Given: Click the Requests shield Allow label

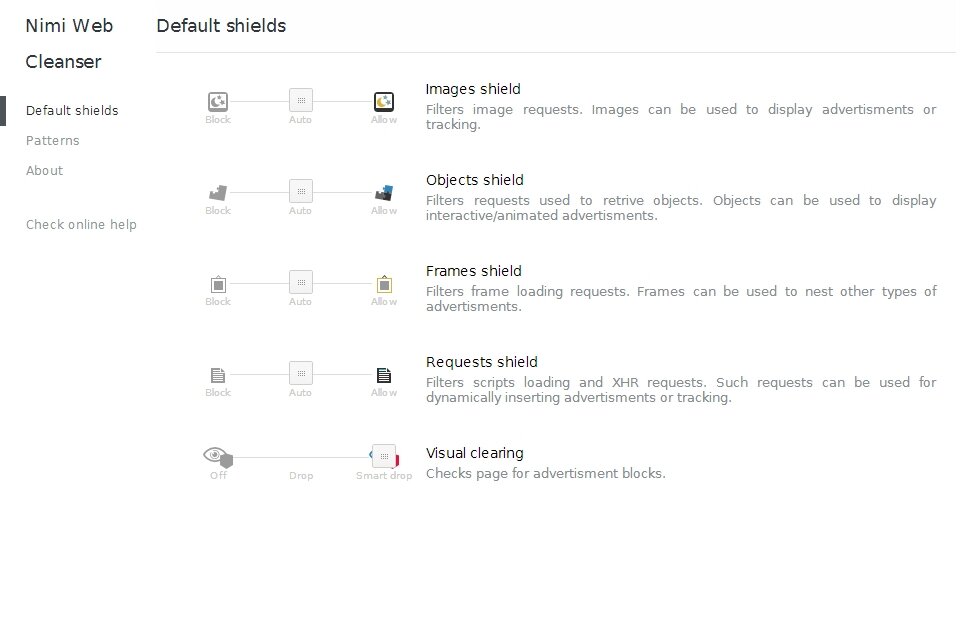Looking at the screenshot, I should pyautogui.click(x=384, y=392).
